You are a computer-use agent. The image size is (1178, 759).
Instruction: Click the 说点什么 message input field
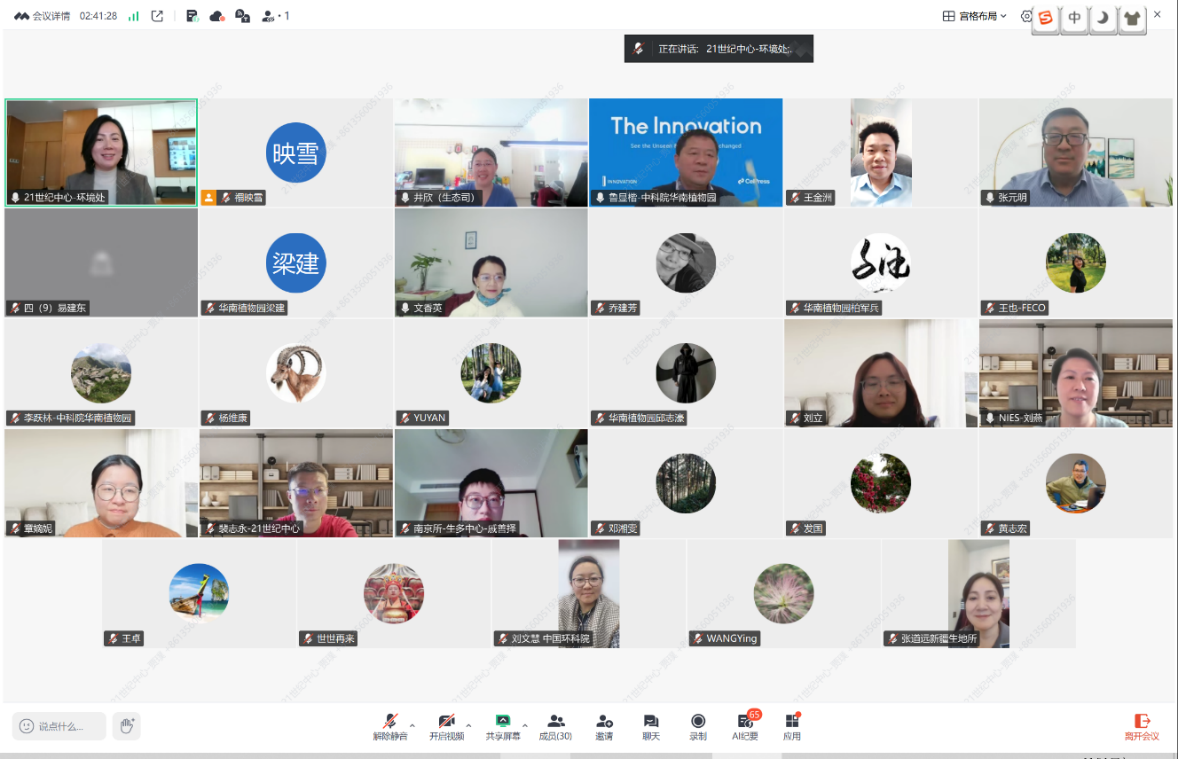(x=60, y=726)
